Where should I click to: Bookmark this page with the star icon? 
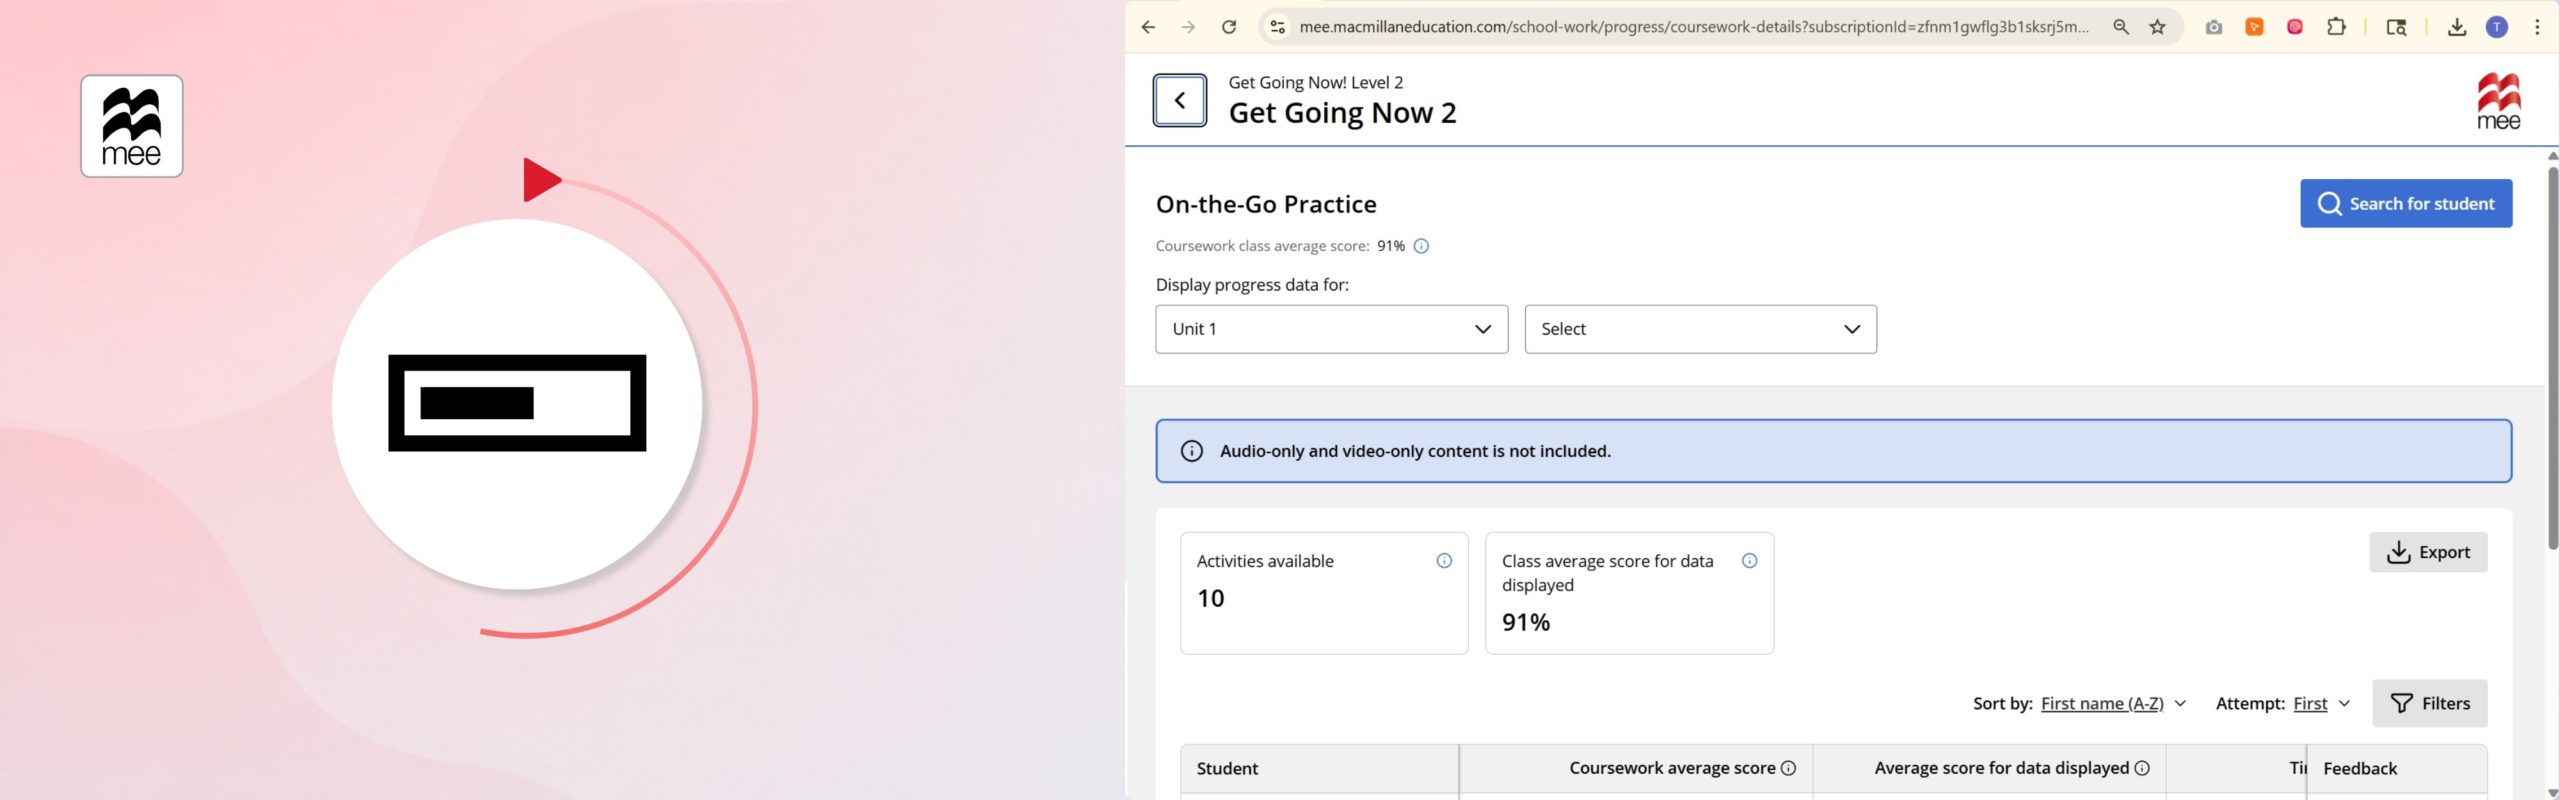point(2158,27)
